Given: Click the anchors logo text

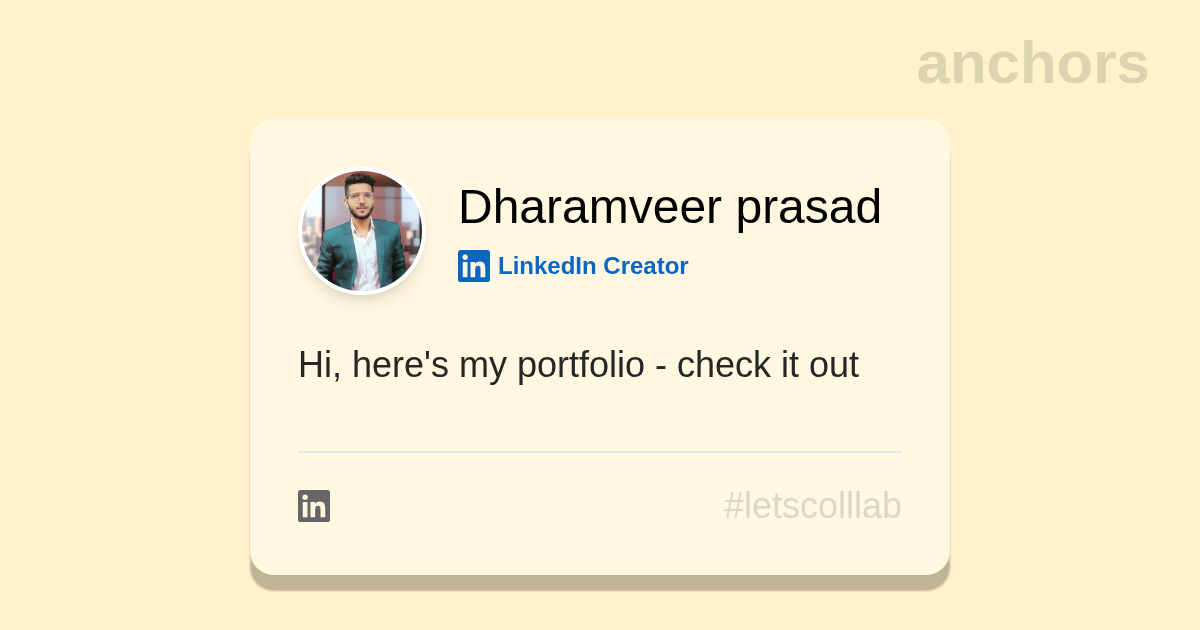Looking at the screenshot, I should coord(1032,64).
